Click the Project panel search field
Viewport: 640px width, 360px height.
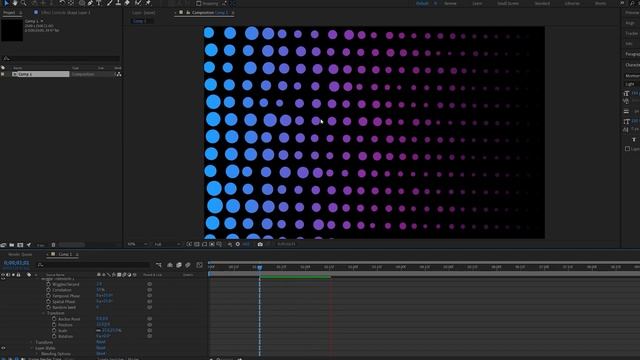(x=61, y=58)
